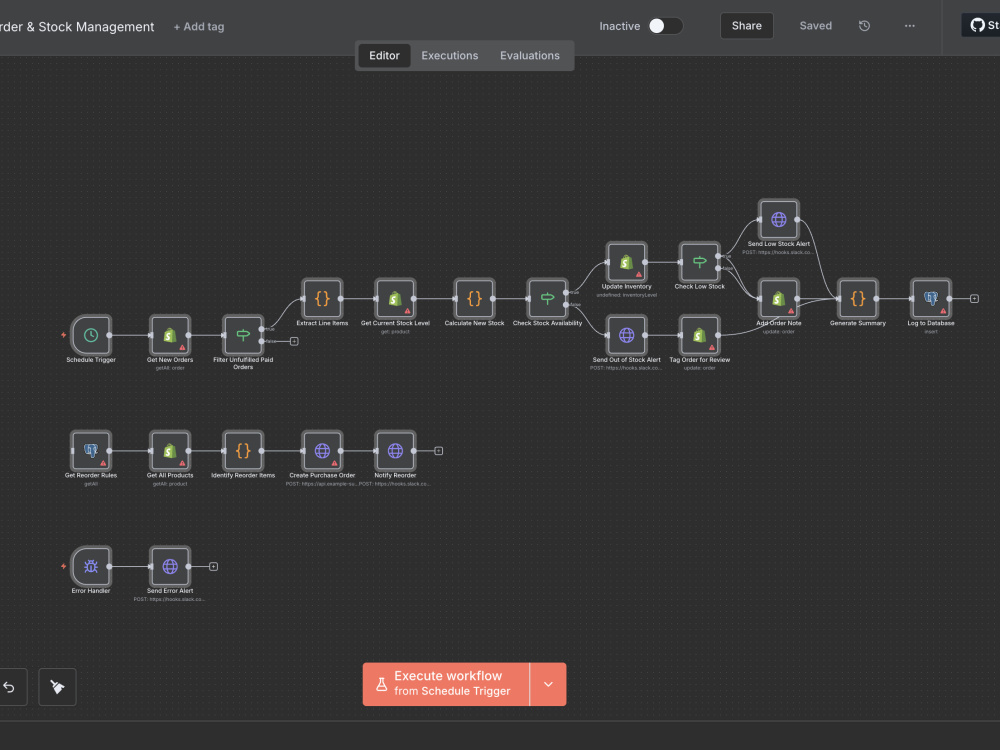Click the Saved status label
1000x750 pixels.
click(816, 26)
